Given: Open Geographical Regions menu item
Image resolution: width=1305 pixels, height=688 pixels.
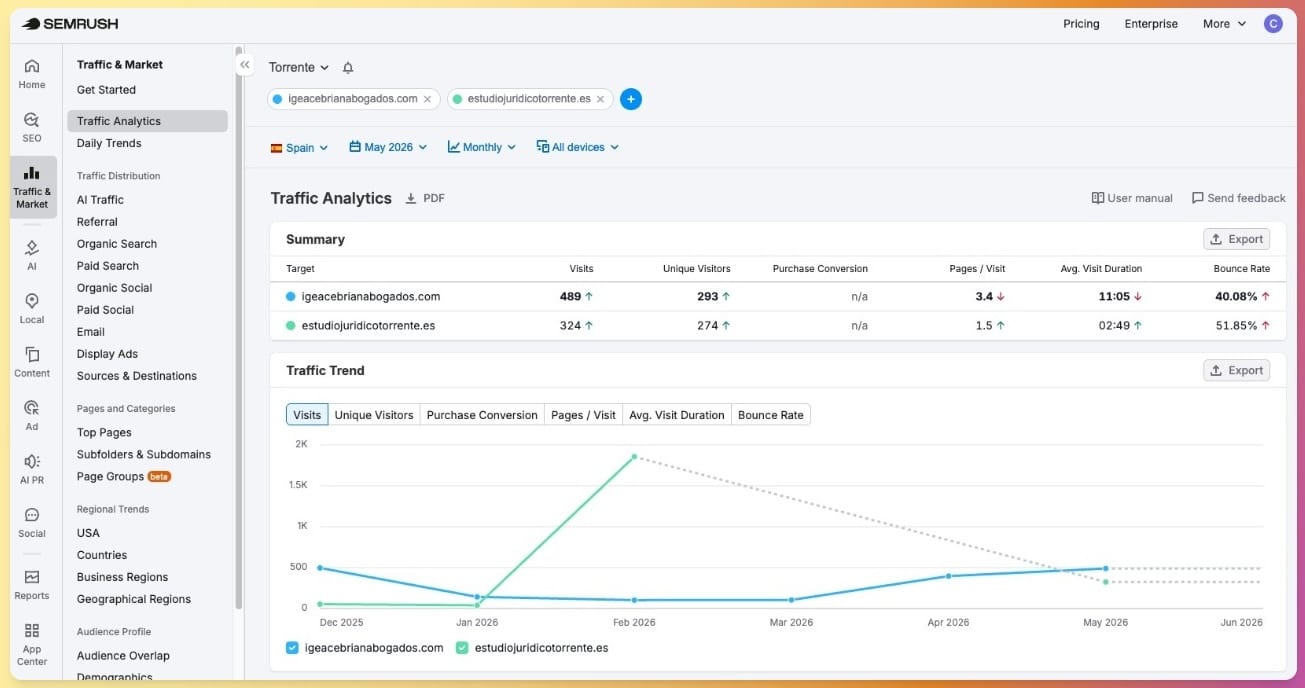Looking at the screenshot, I should (134, 599).
